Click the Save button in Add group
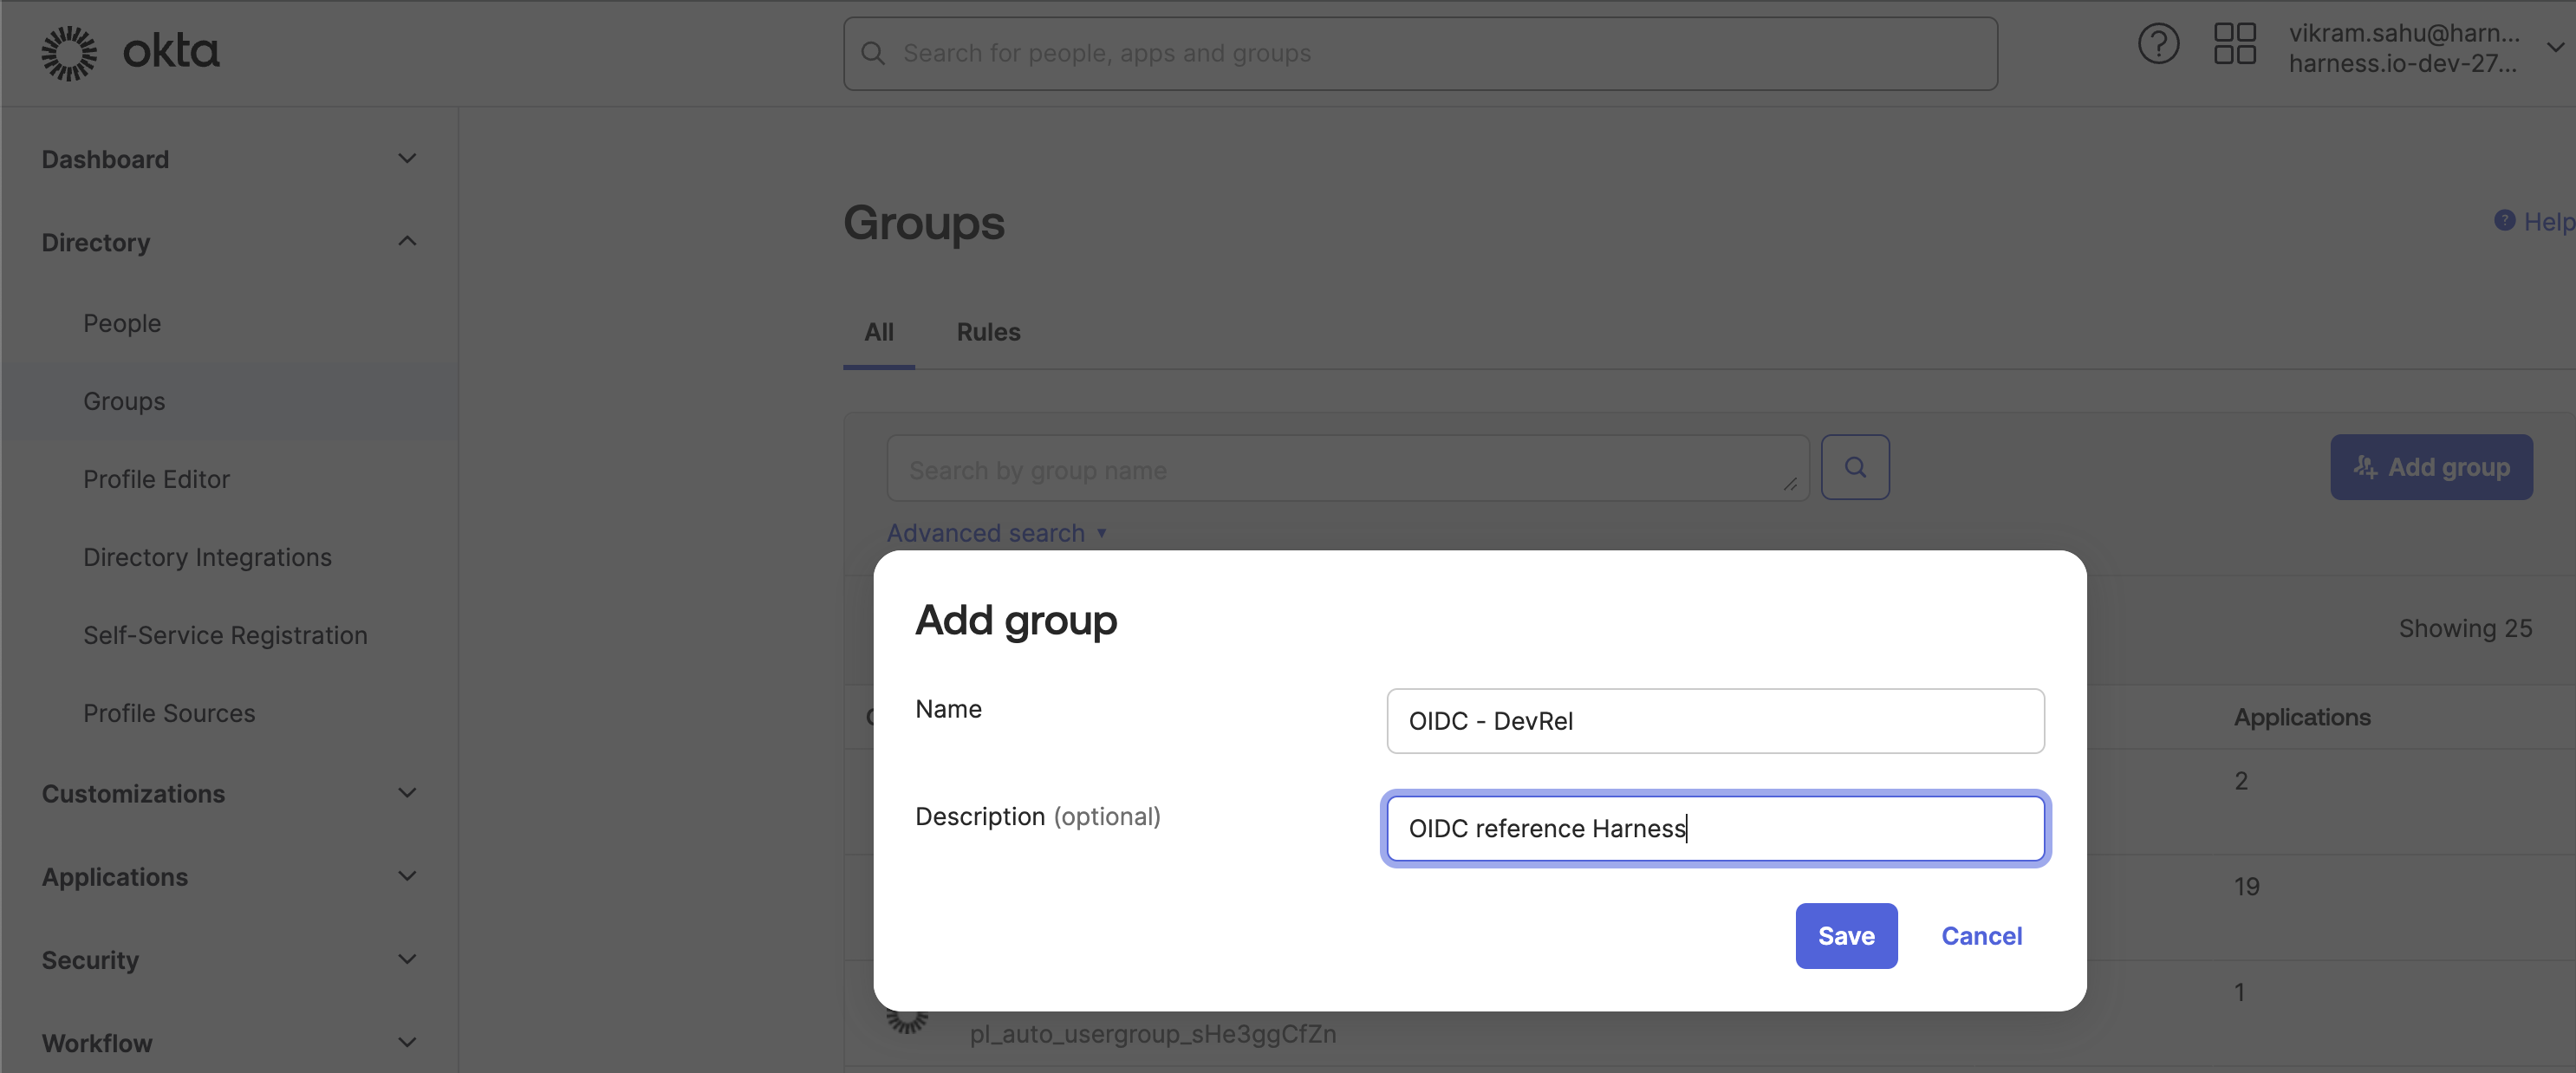Screen dimensions: 2576x1073 (1845, 935)
